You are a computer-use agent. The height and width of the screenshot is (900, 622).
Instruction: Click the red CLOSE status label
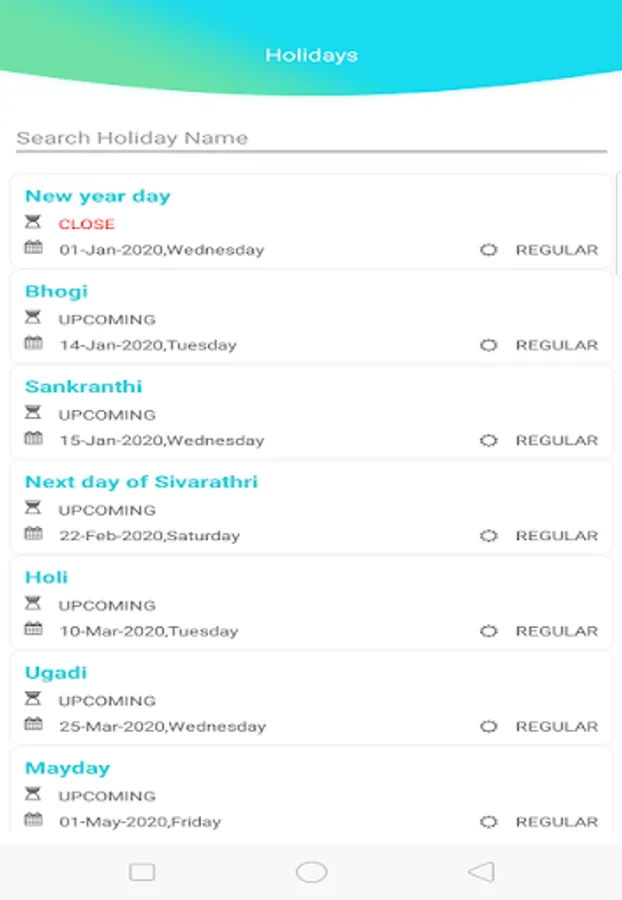coord(86,224)
